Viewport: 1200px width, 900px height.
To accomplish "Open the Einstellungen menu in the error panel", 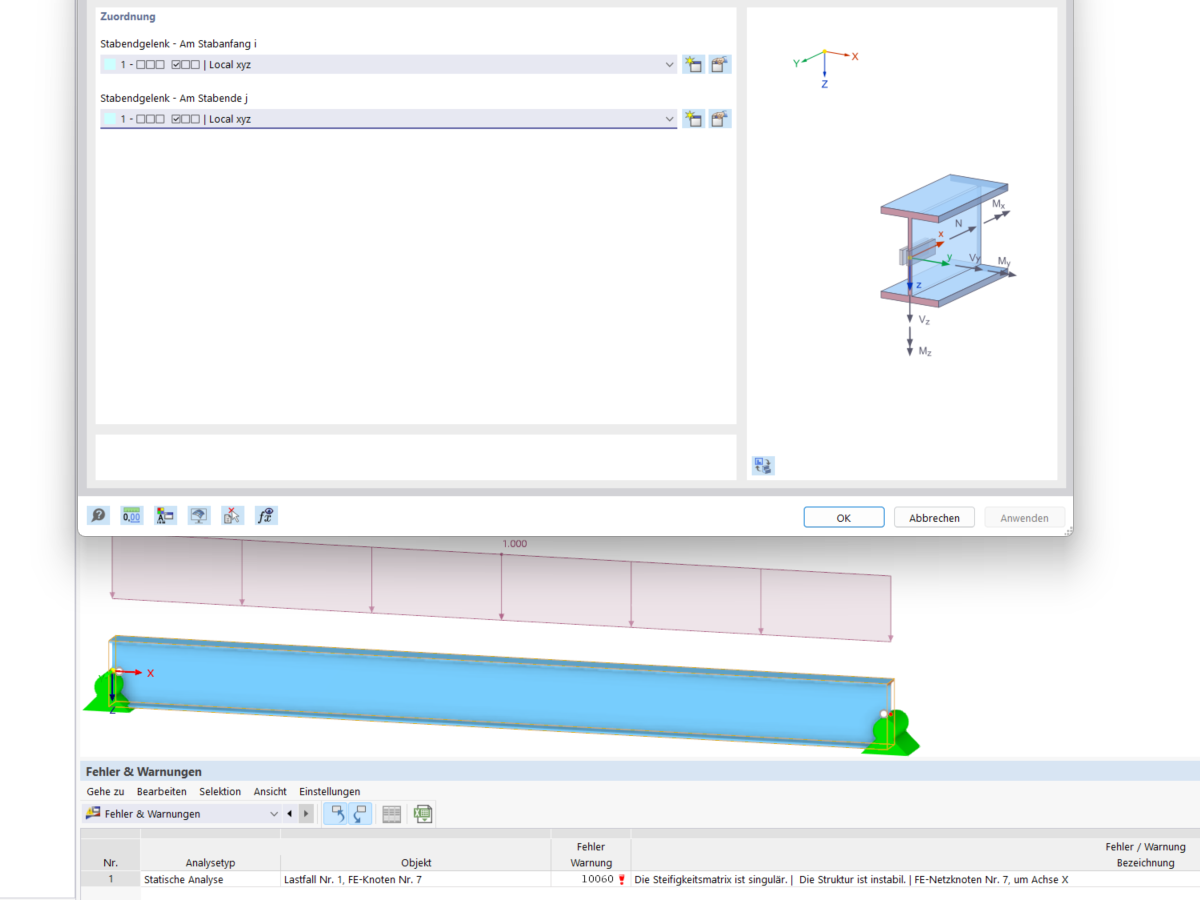I will (x=329, y=791).
